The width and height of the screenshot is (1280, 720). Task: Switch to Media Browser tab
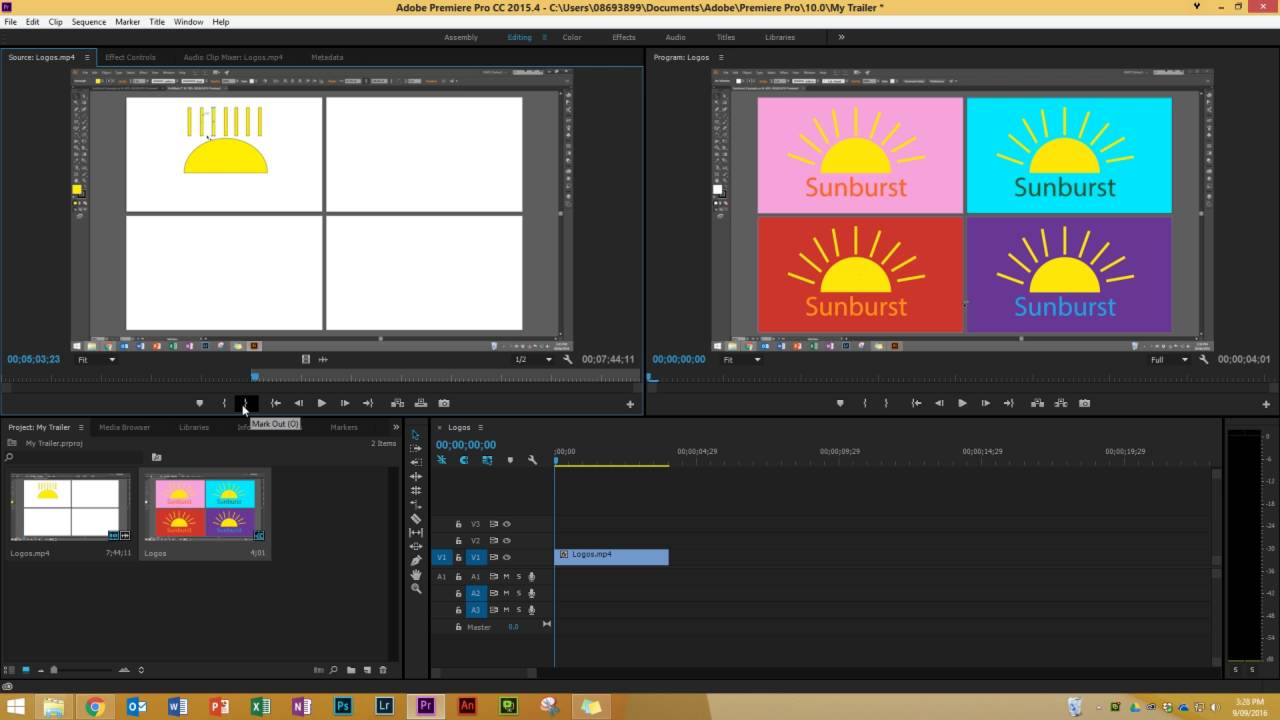point(124,427)
